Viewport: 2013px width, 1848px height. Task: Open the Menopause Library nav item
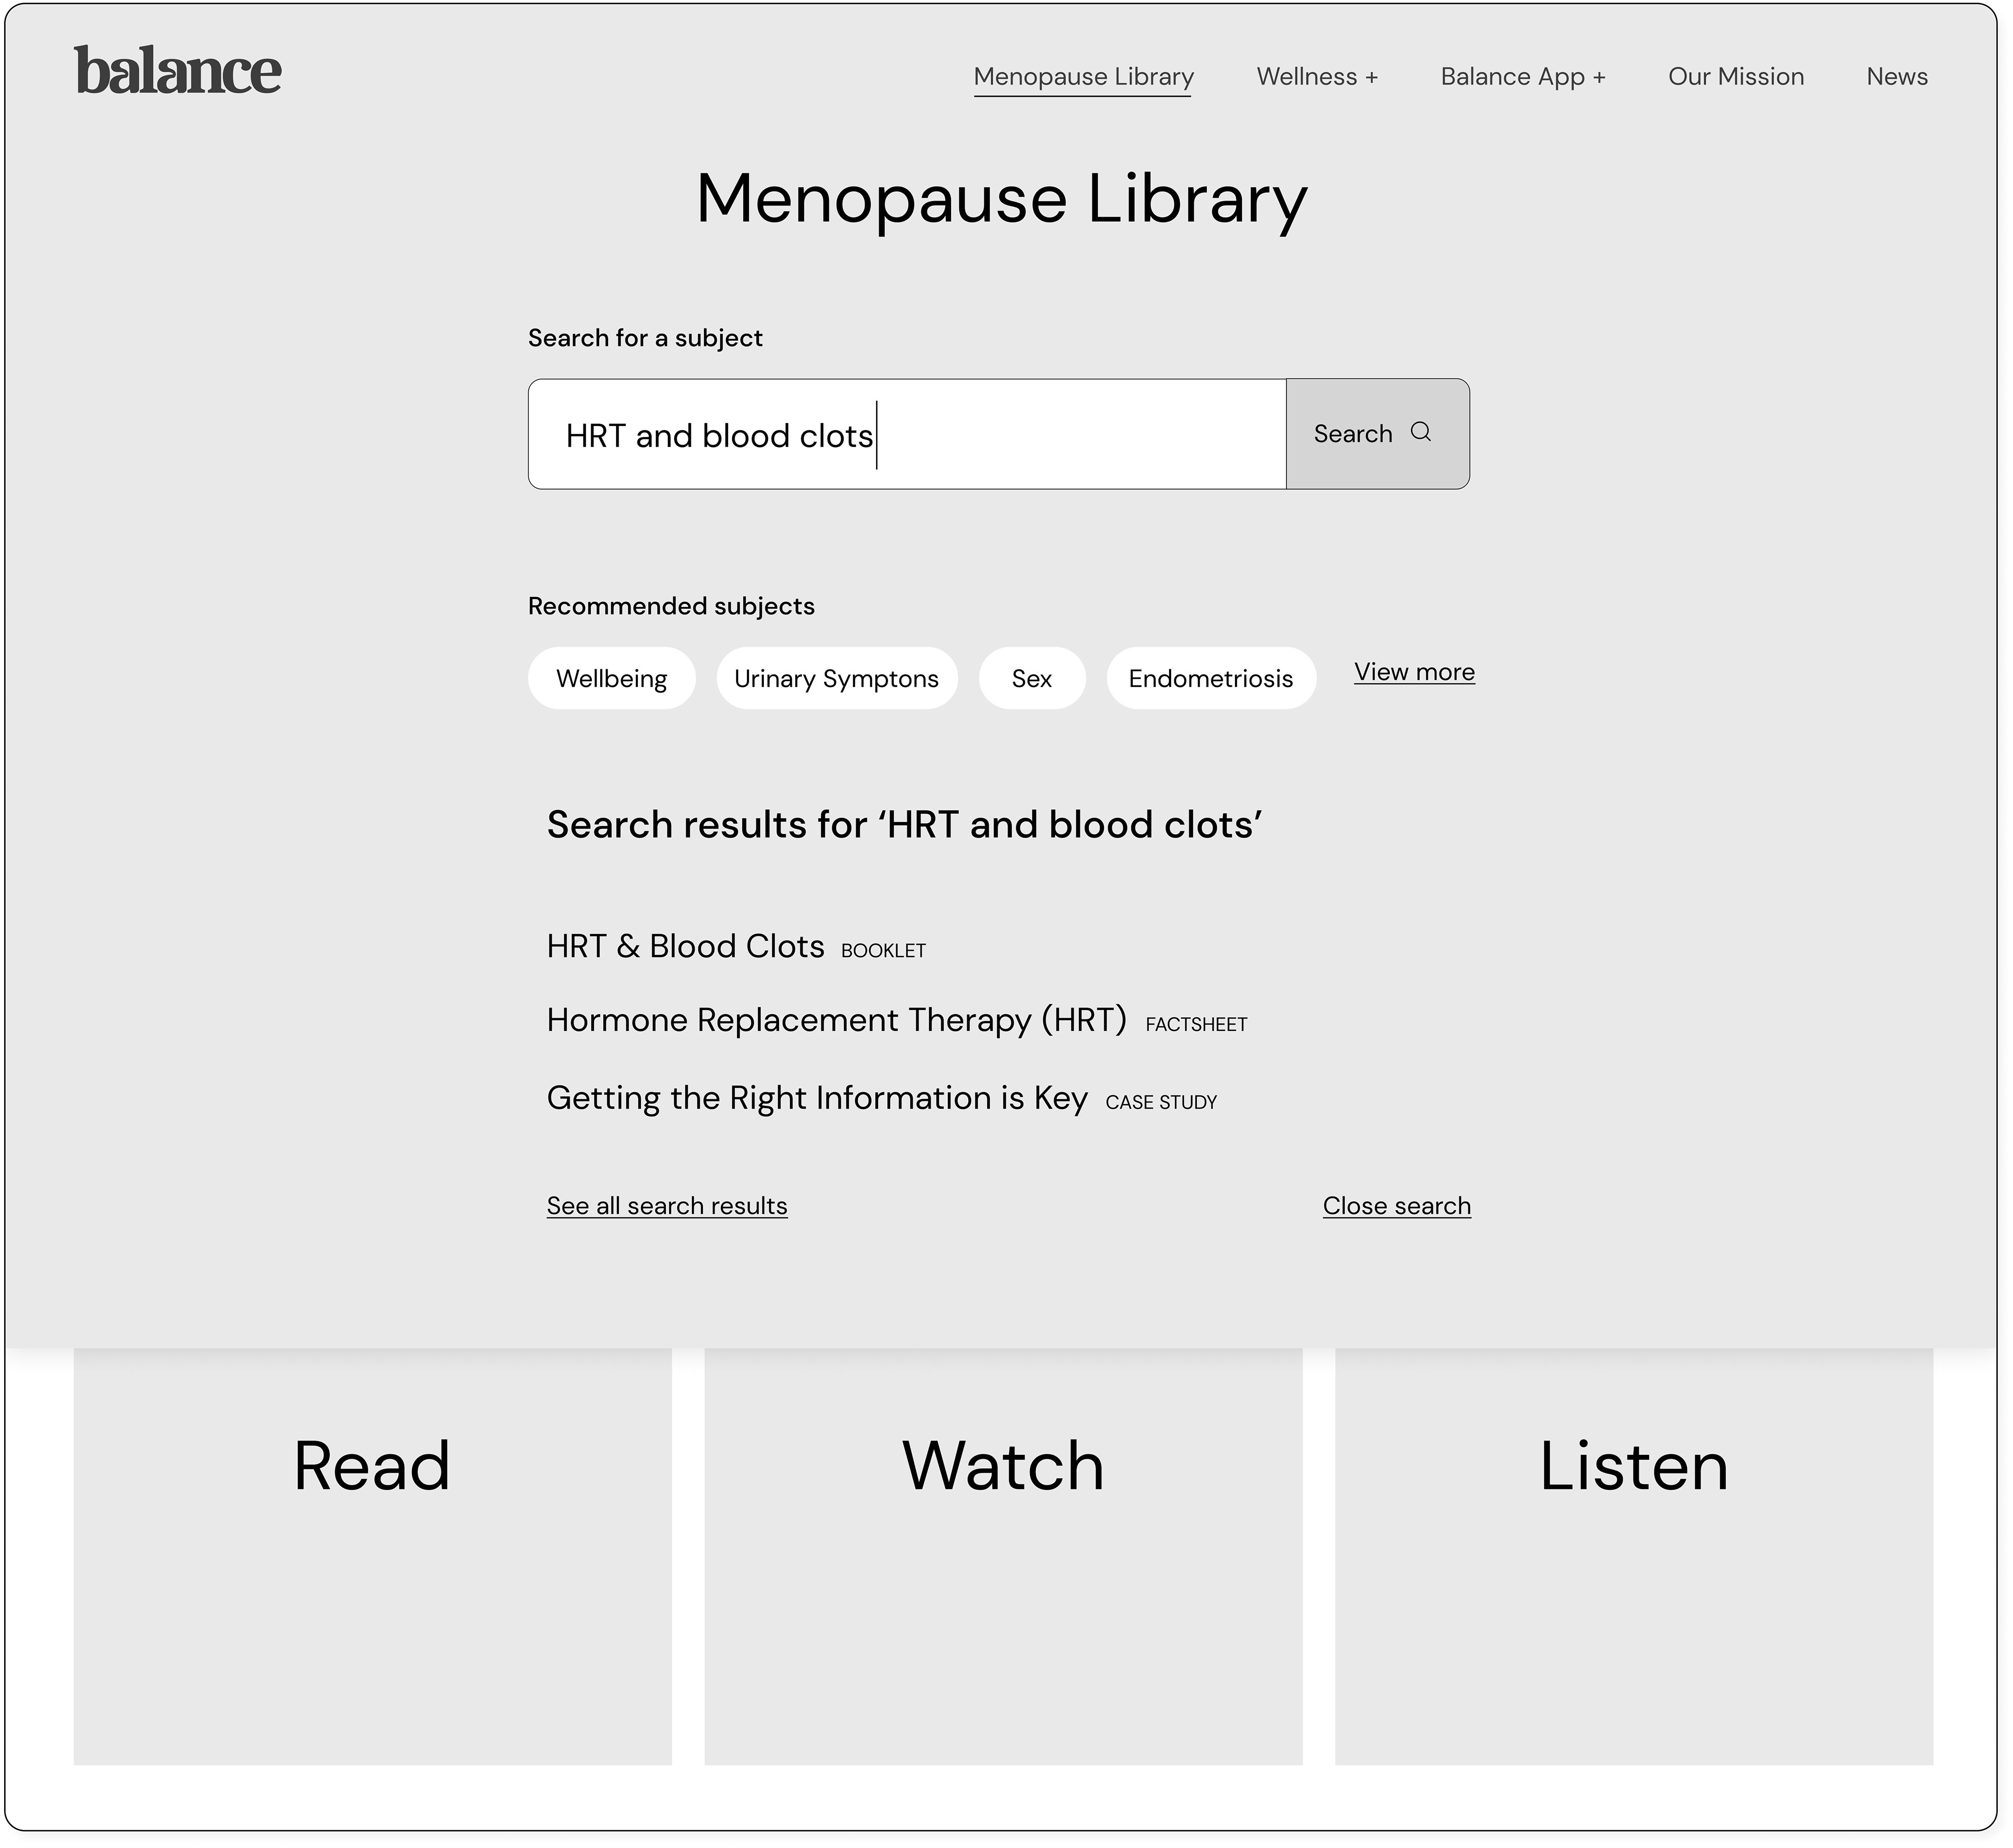(1084, 77)
